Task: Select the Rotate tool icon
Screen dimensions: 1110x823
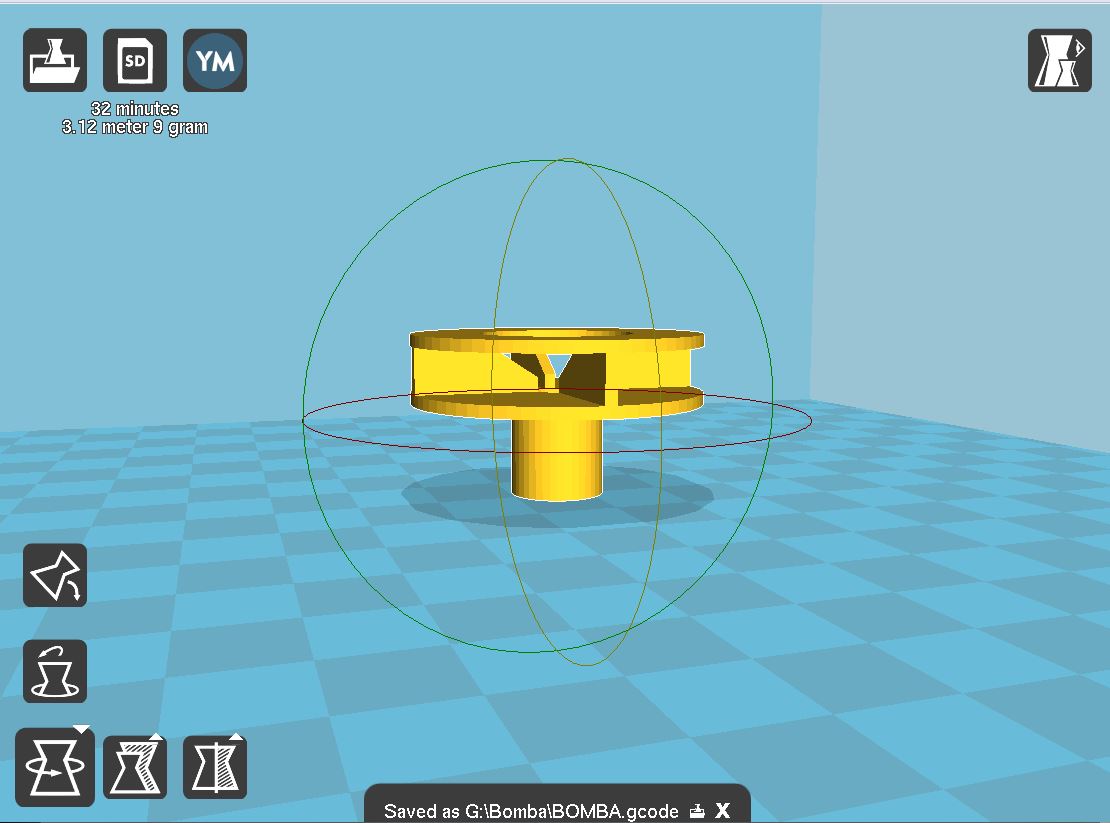Action: pos(55,767)
